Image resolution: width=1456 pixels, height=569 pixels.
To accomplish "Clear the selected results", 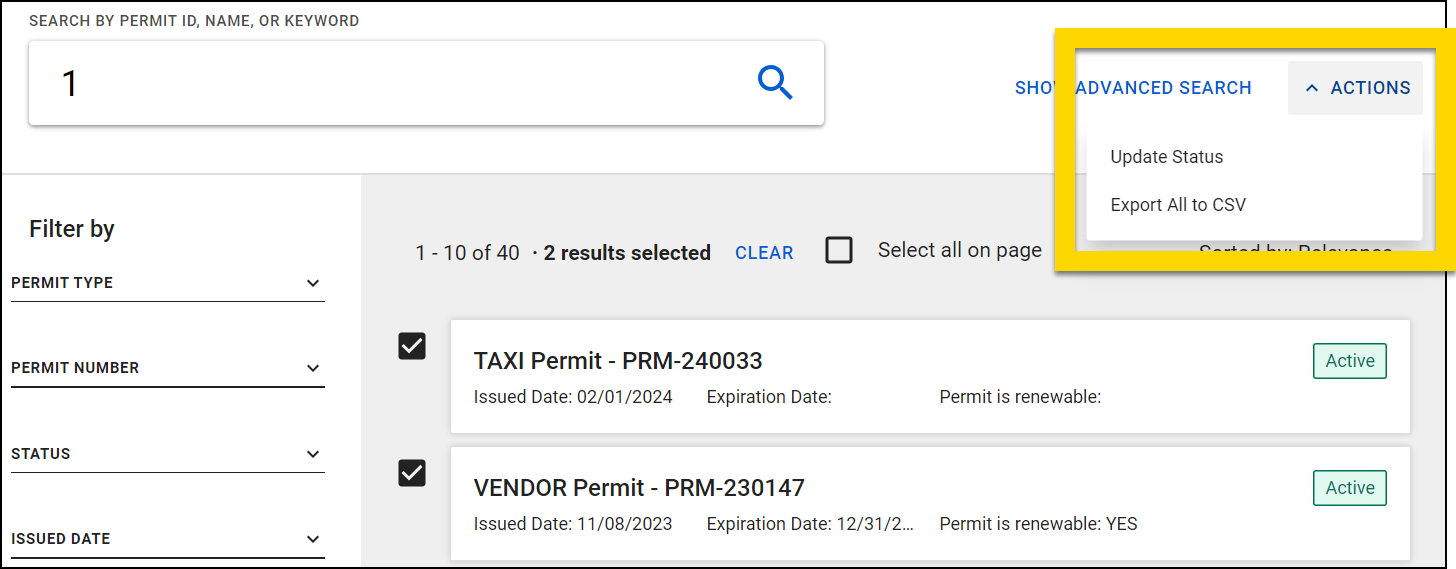I will pos(764,253).
